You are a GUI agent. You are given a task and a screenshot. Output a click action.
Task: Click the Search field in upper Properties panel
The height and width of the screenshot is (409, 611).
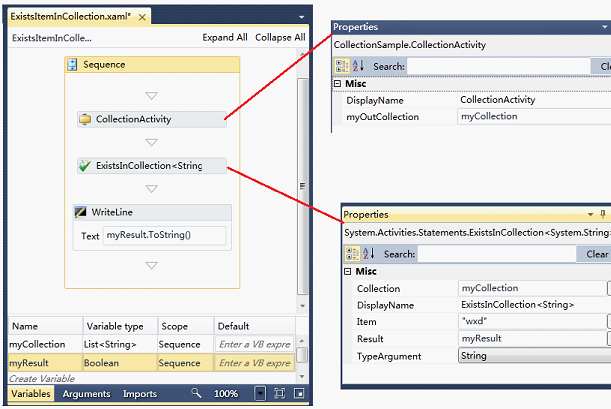point(498,67)
